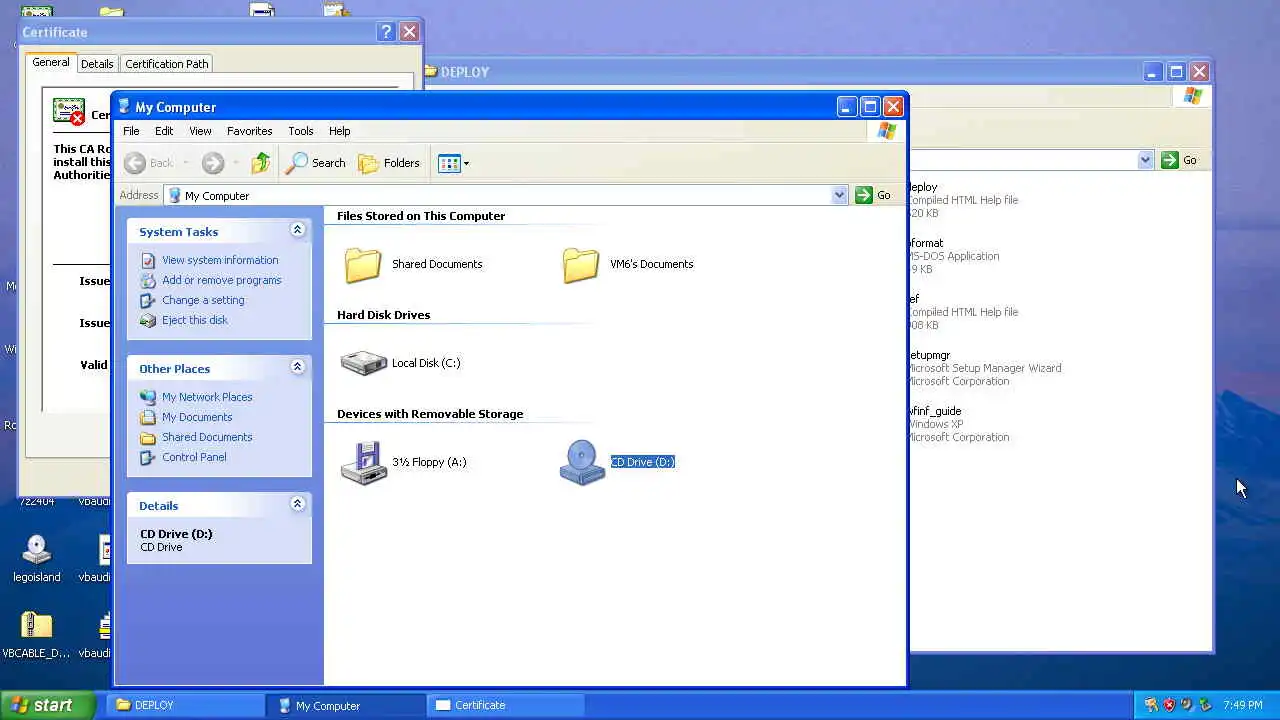Click Add or remove programs link
1280x720 pixels.
(221, 280)
